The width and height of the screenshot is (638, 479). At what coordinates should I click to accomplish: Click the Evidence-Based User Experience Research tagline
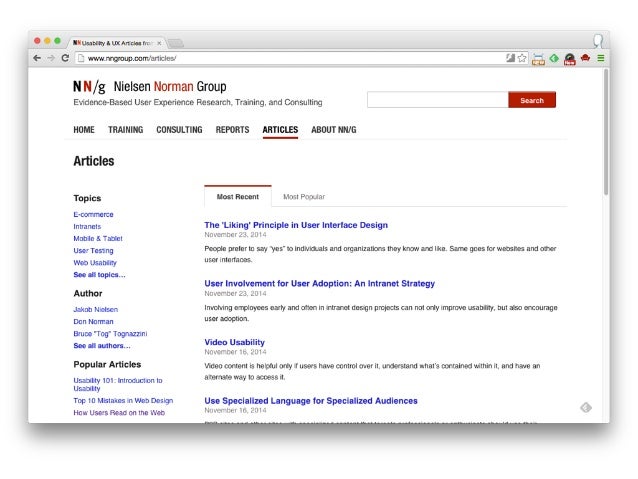[198, 102]
